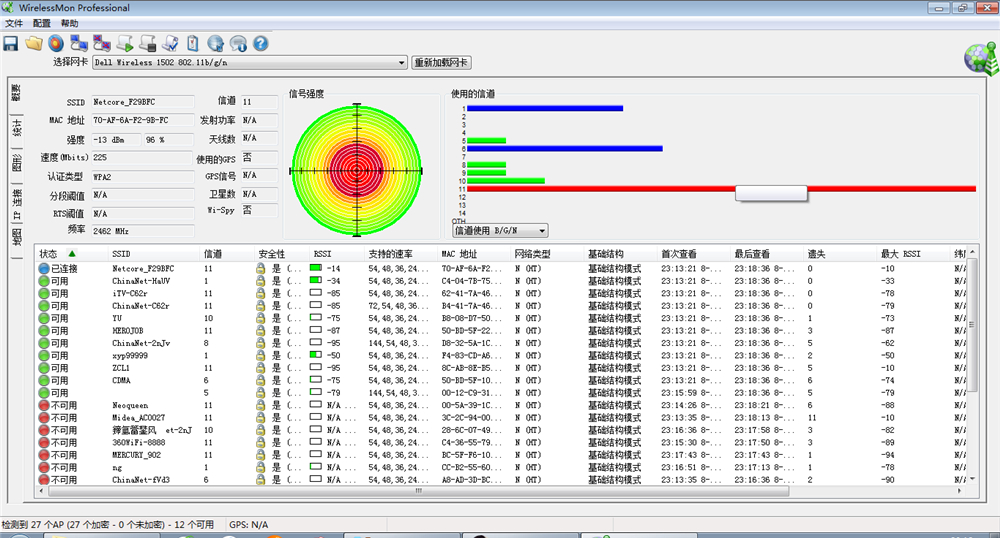Screen dimensions: 1000x538
Task: Switch to the 图形 side tab
Action: pos(16,163)
